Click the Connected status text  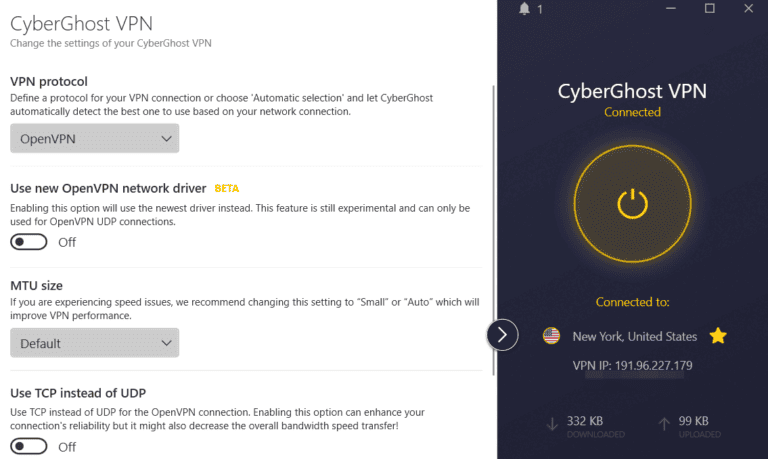tap(632, 113)
